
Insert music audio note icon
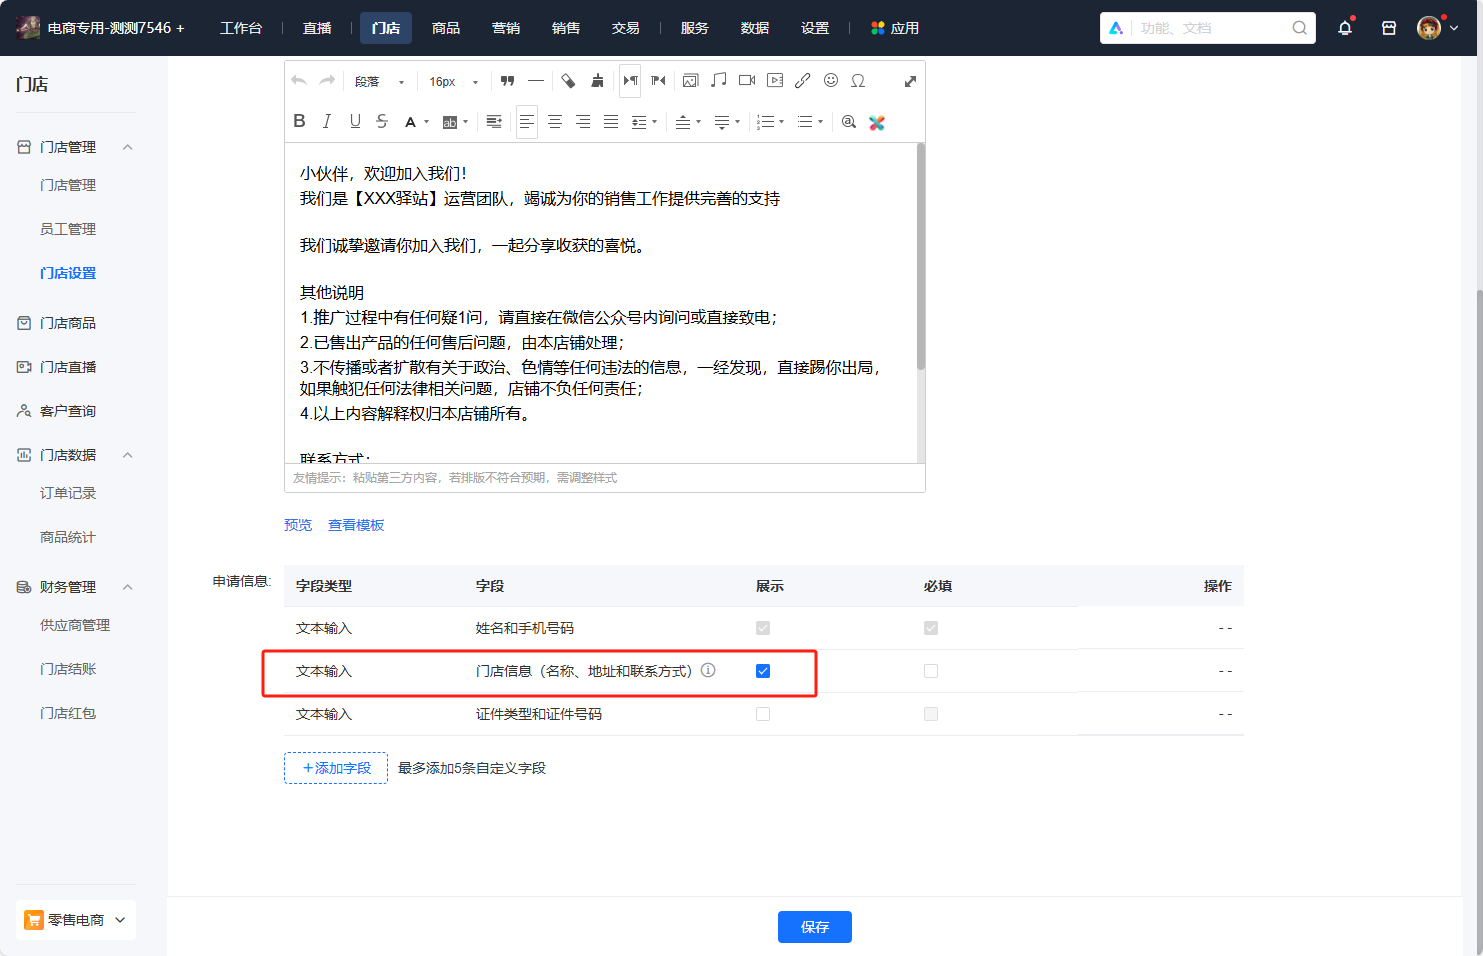719,81
